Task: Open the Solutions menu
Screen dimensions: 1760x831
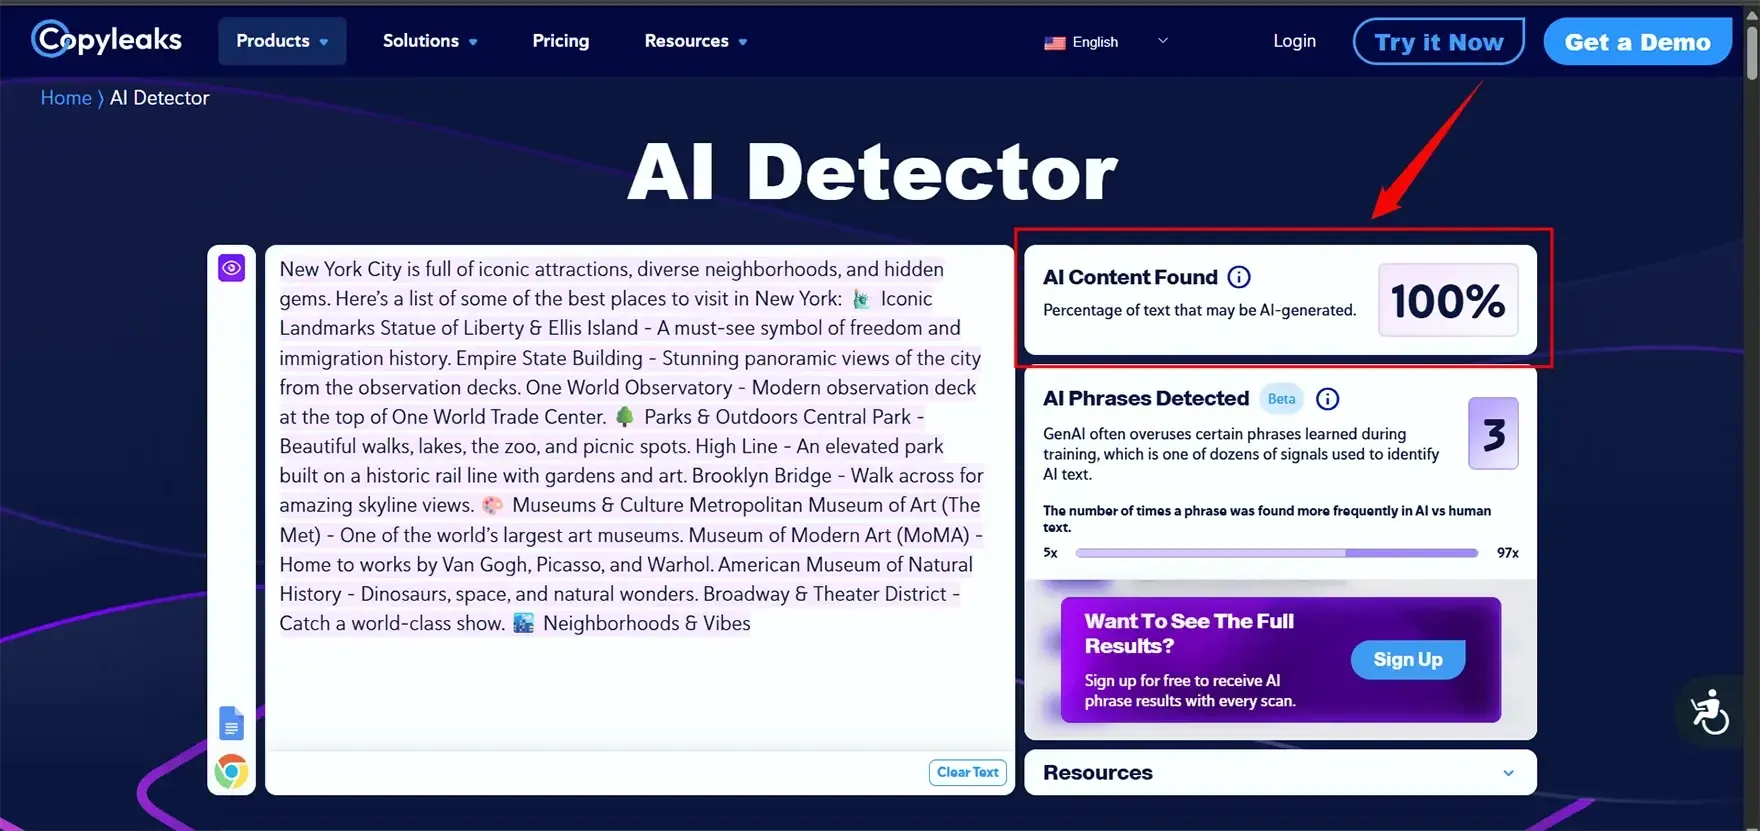Action: pos(430,41)
